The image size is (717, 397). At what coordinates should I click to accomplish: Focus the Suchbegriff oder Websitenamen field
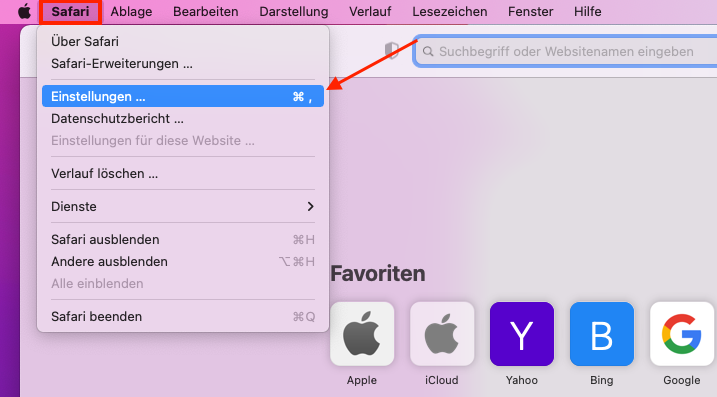point(566,51)
